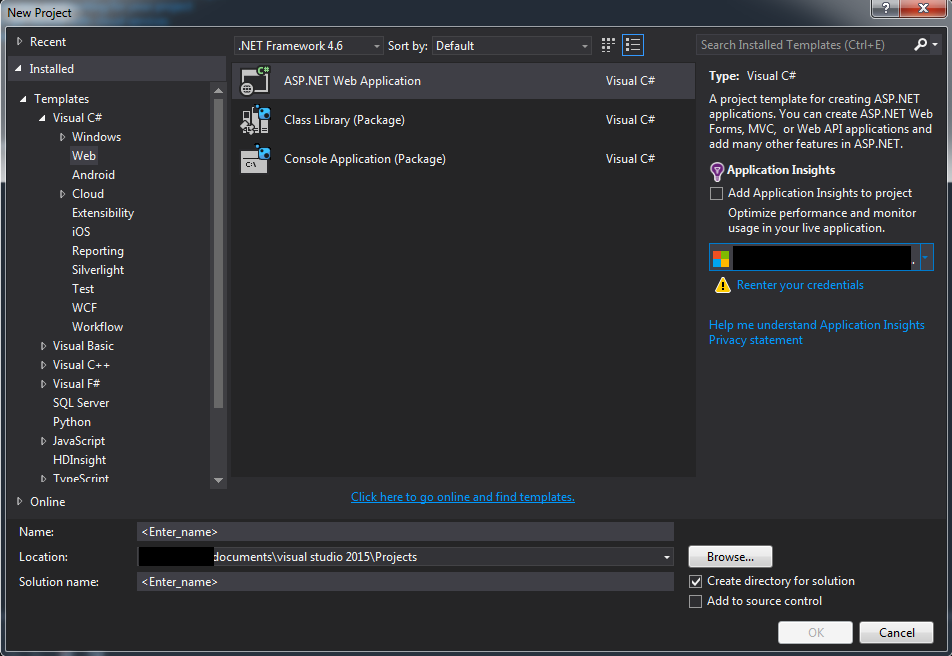Expand the Windows tree node
This screenshot has width=952, height=656.
(x=62, y=137)
